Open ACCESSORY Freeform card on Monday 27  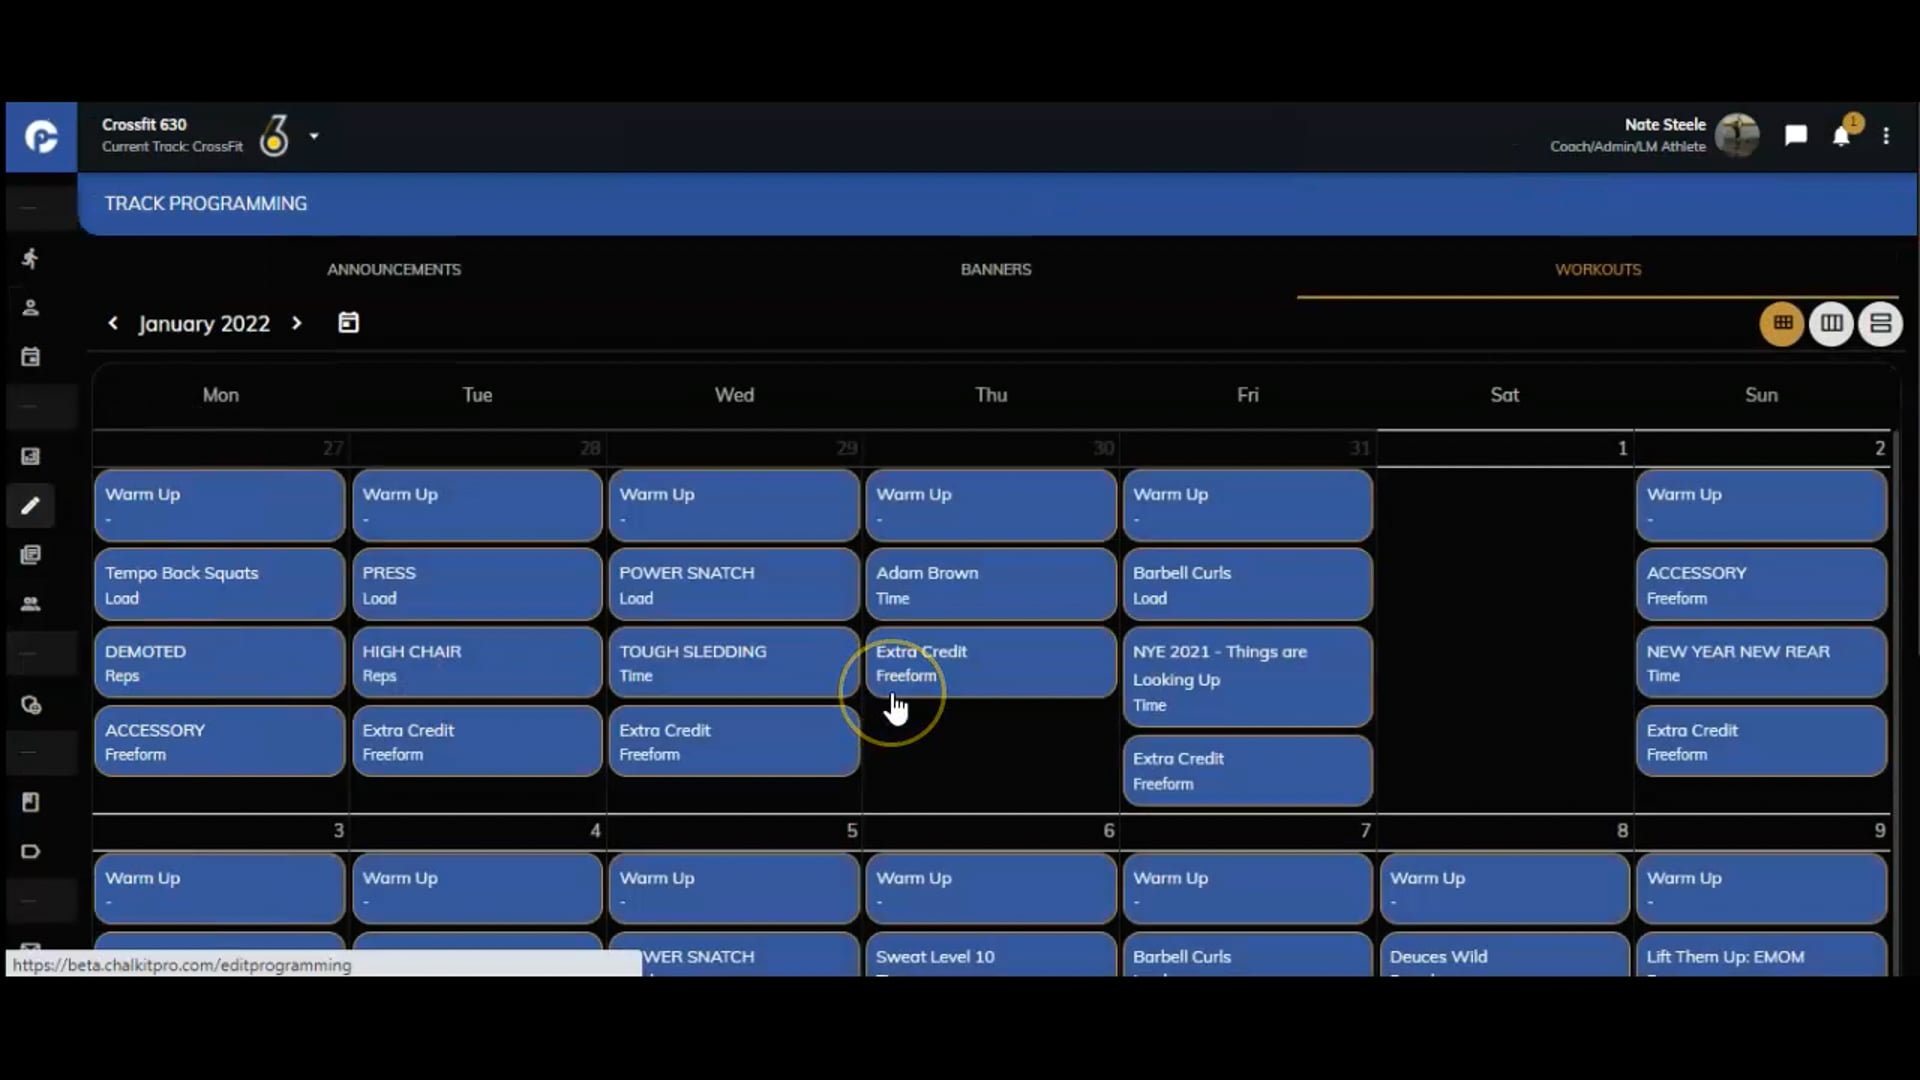(220, 742)
